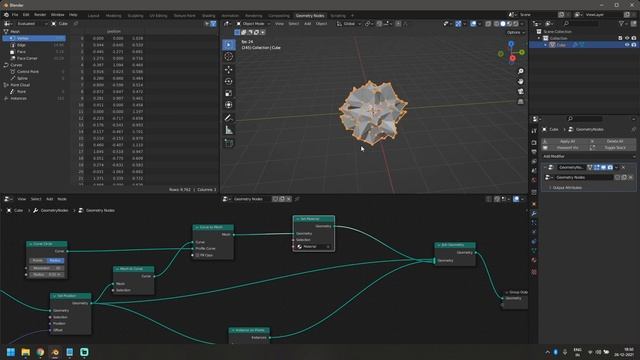640x360 pixels.
Task: Activate the Transform tool
Action: coord(229,105)
